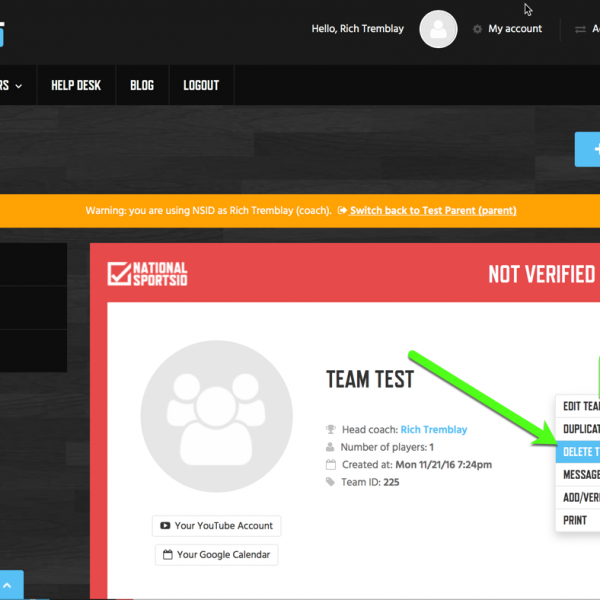Choose DELETE TEAM highlighted menu entry

578,452
